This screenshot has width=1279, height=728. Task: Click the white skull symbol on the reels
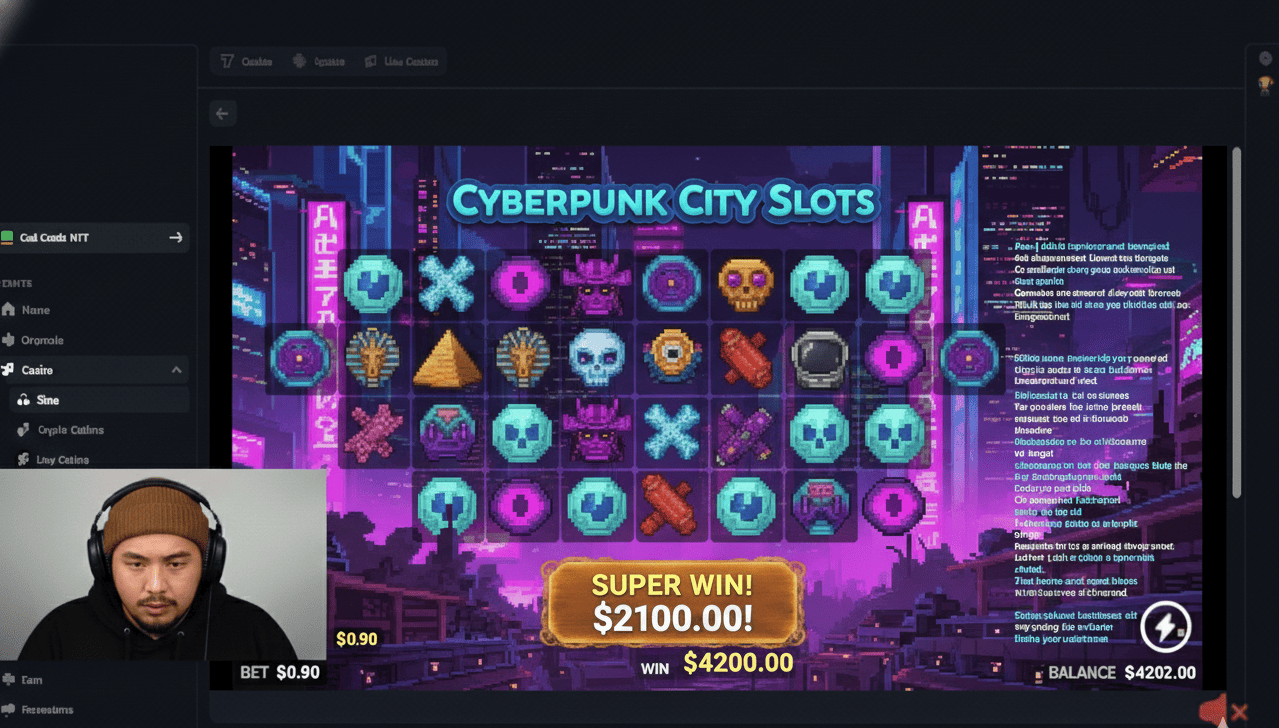tap(596, 358)
